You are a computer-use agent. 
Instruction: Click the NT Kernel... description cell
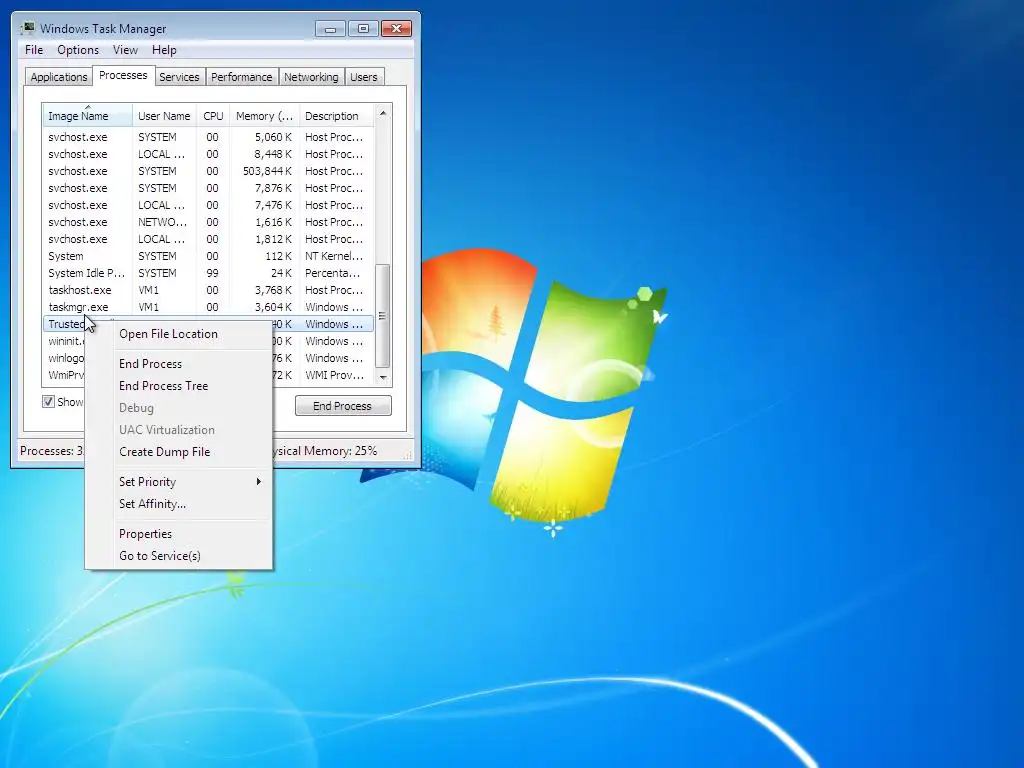tap(334, 256)
